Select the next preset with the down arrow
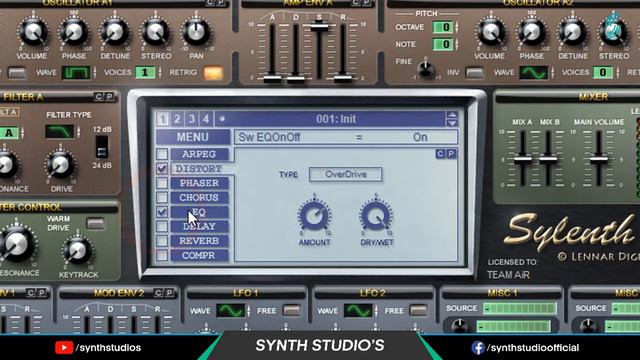Screen dimensions: 640x360 click(452, 123)
